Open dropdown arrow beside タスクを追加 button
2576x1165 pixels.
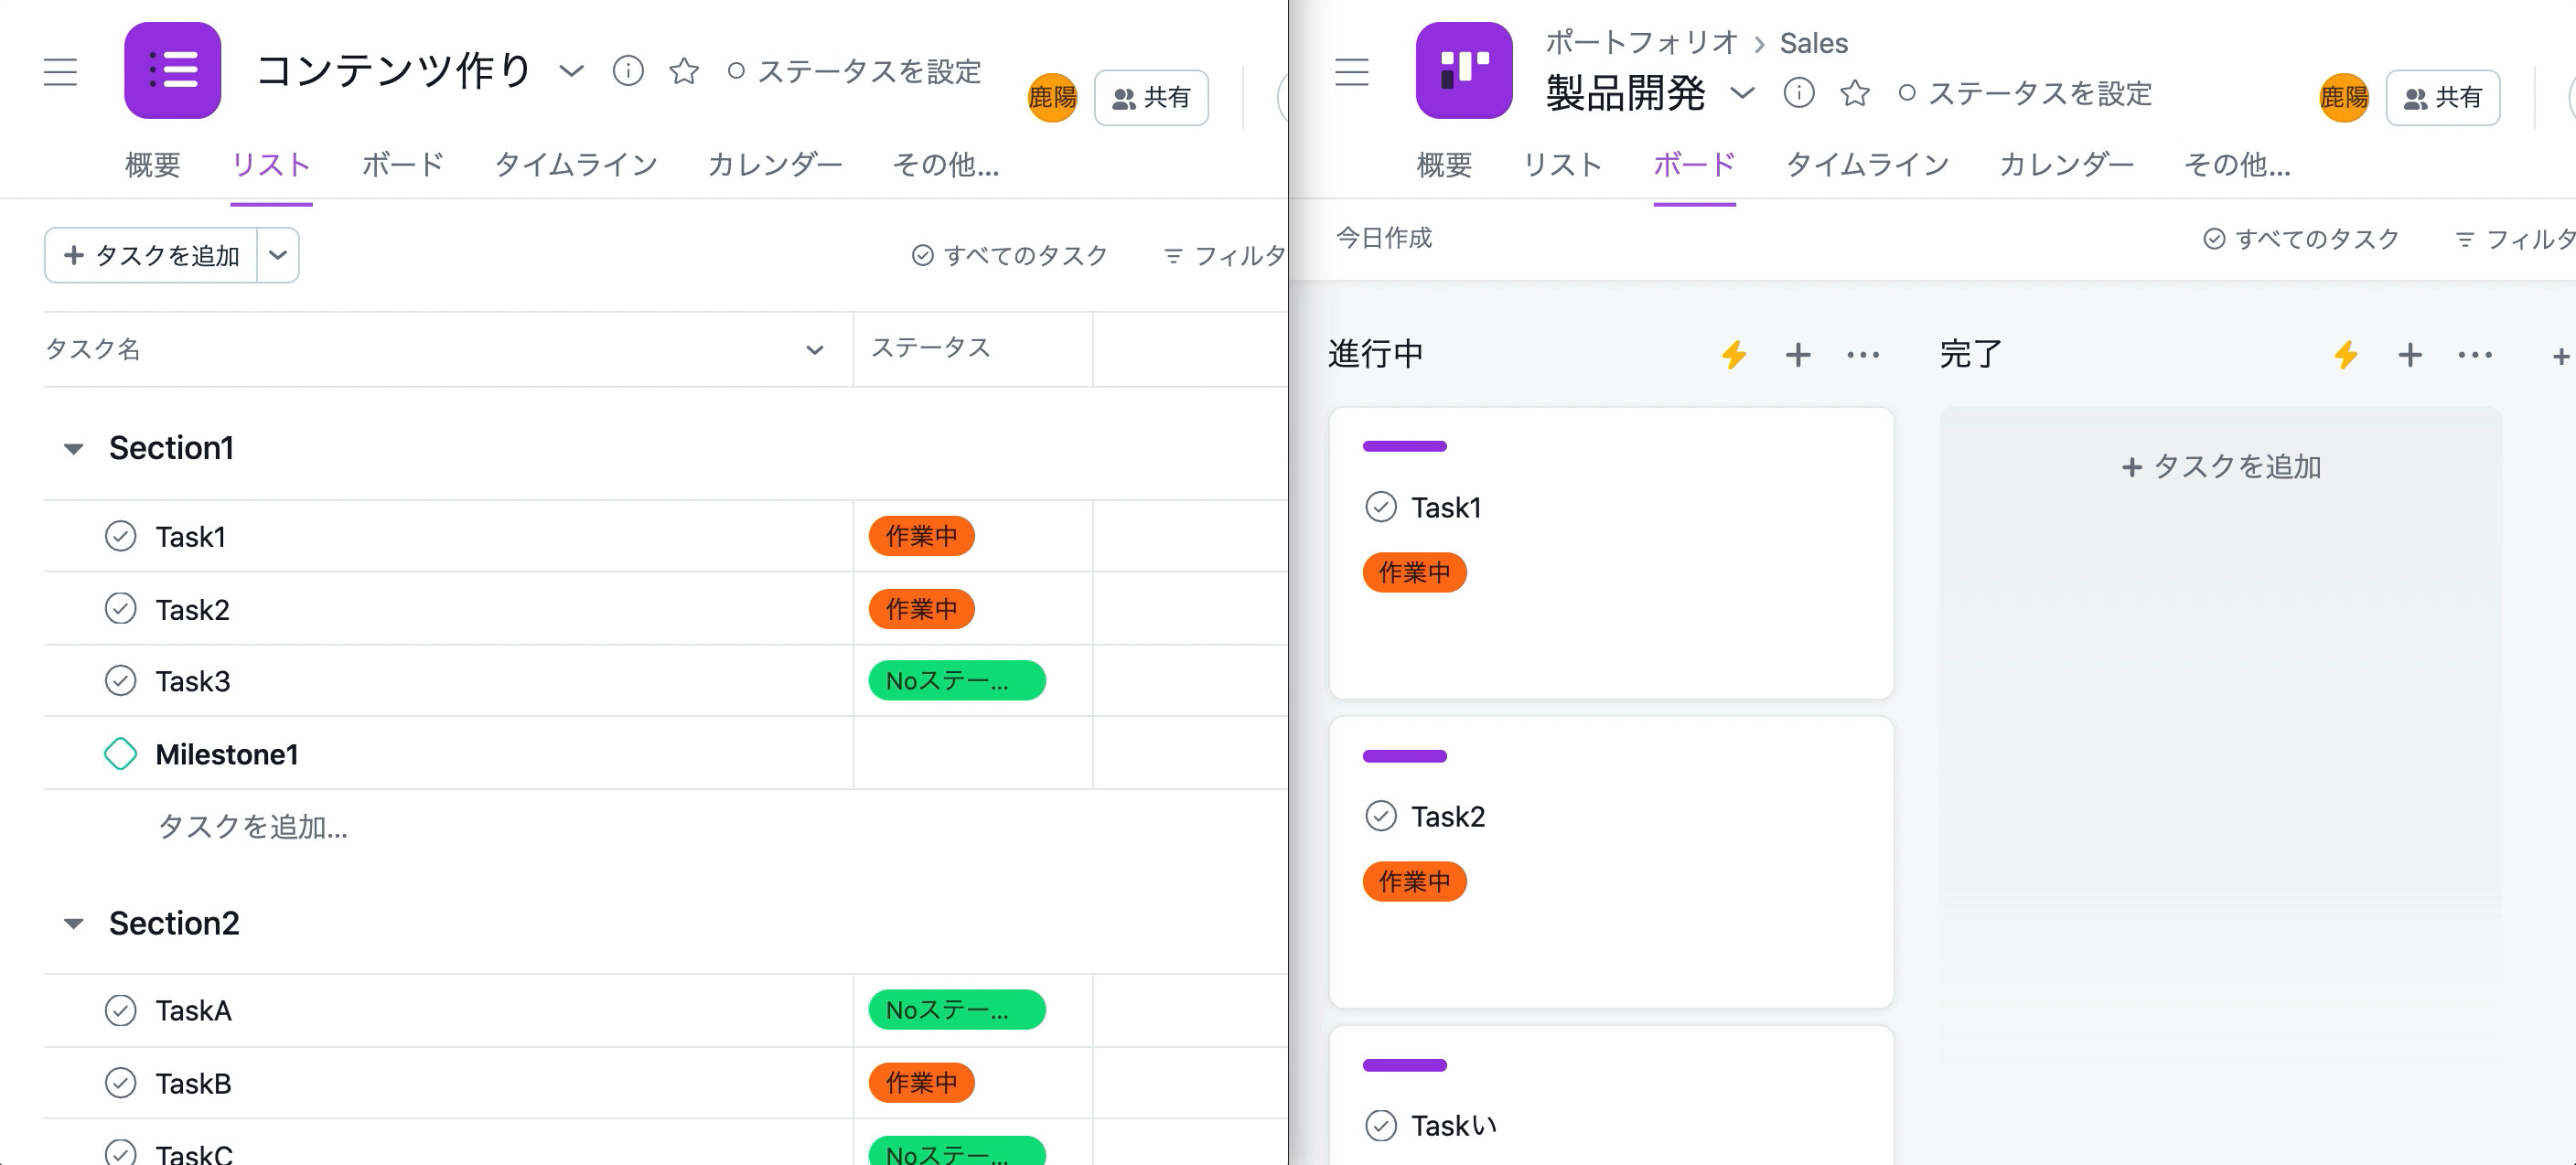pos(278,255)
